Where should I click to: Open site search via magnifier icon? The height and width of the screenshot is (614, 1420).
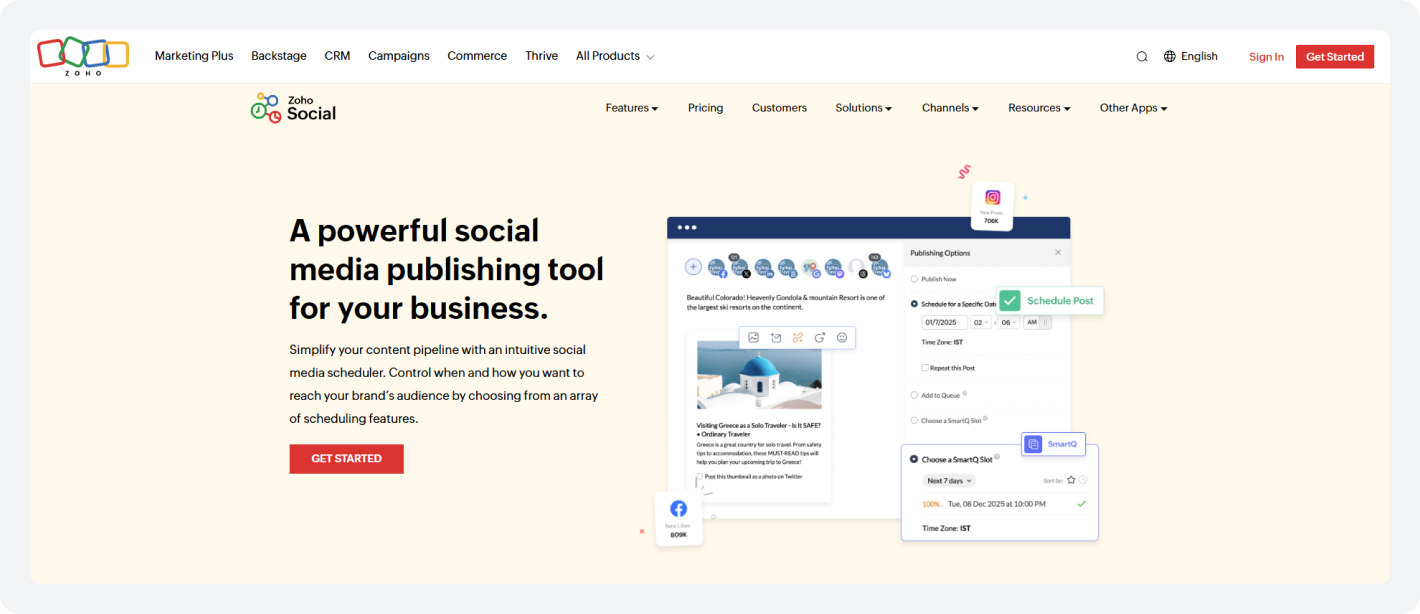1142,57
